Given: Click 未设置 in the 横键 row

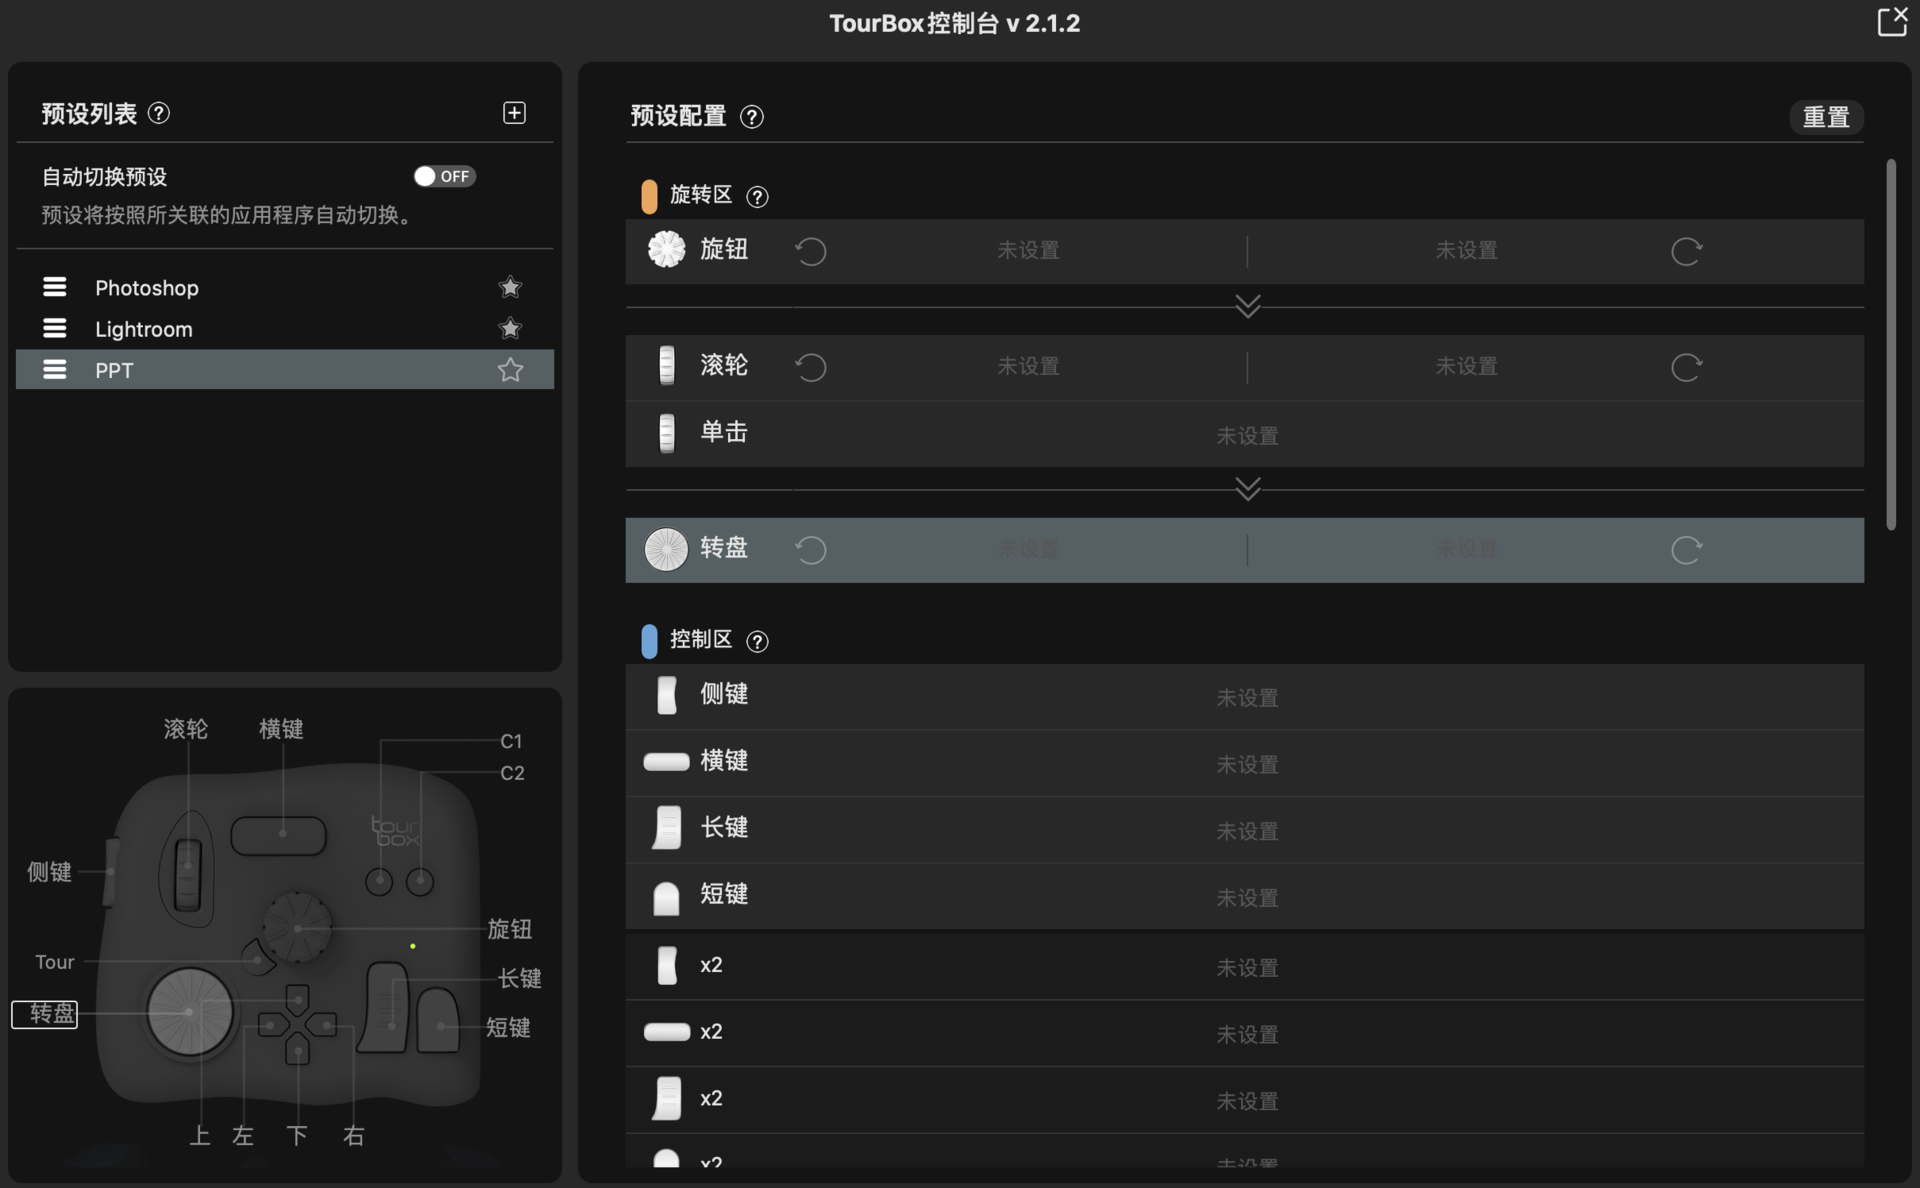Looking at the screenshot, I should point(1247,765).
